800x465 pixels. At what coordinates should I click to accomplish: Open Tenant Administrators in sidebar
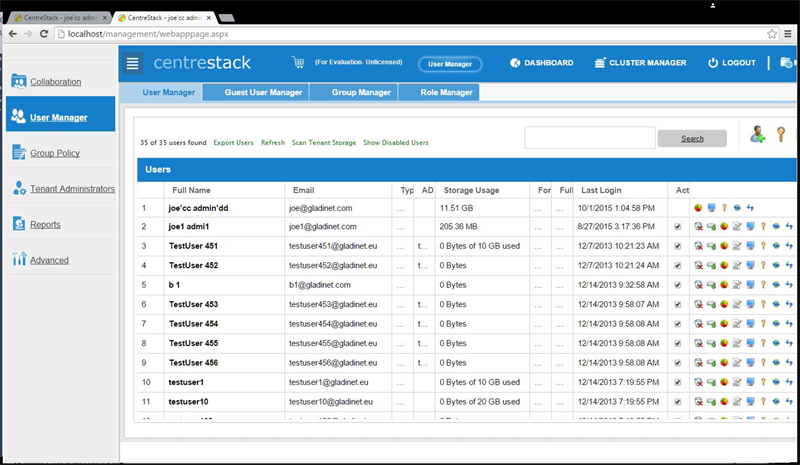pos(72,189)
